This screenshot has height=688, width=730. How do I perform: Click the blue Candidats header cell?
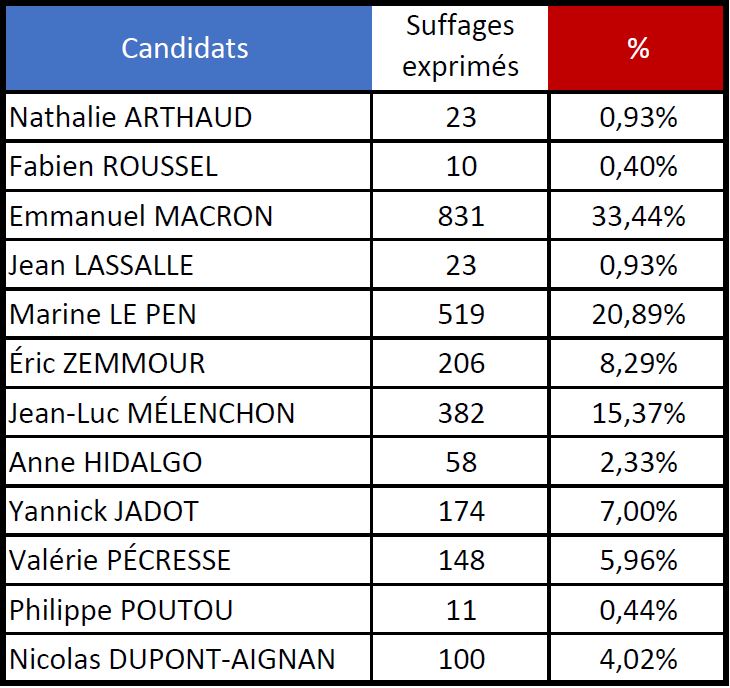[x=186, y=48]
